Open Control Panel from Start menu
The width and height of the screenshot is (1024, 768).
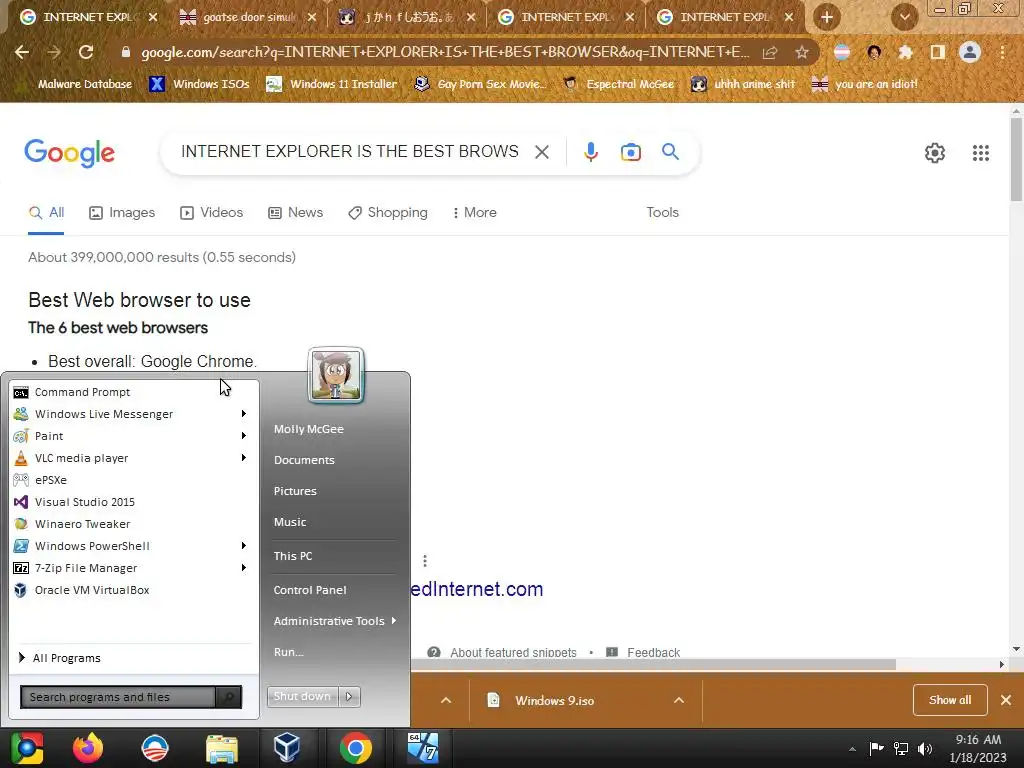(310, 590)
